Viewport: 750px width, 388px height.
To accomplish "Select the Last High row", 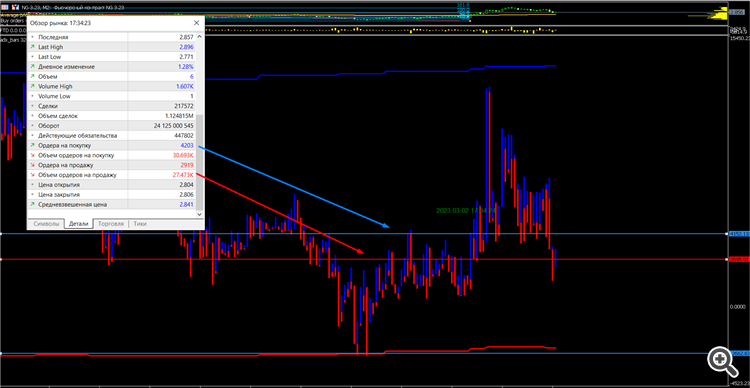I will [x=112, y=47].
